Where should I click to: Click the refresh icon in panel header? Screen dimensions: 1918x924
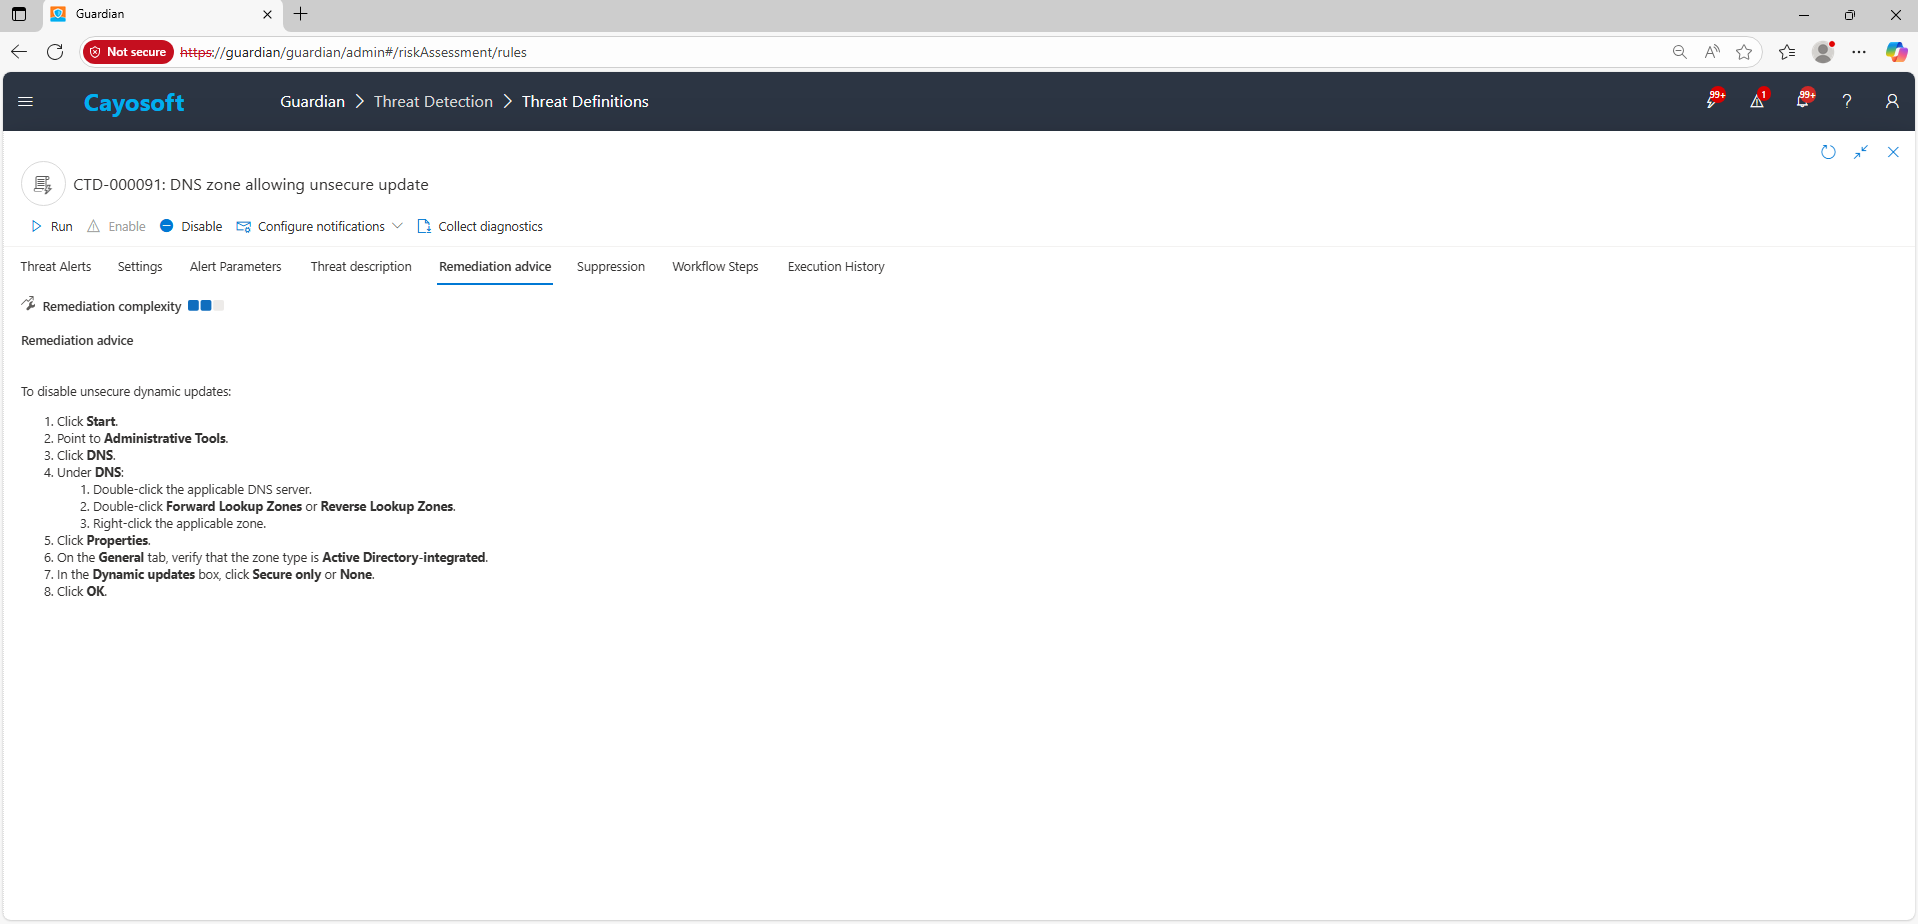[x=1828, y=152]
